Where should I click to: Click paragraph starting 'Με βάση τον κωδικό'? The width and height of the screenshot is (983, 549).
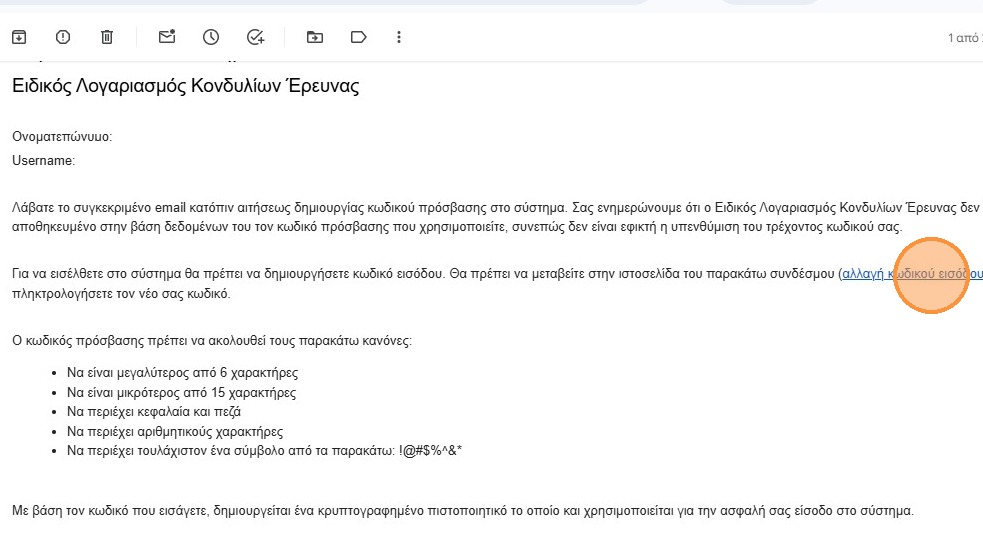pos(463,511)
